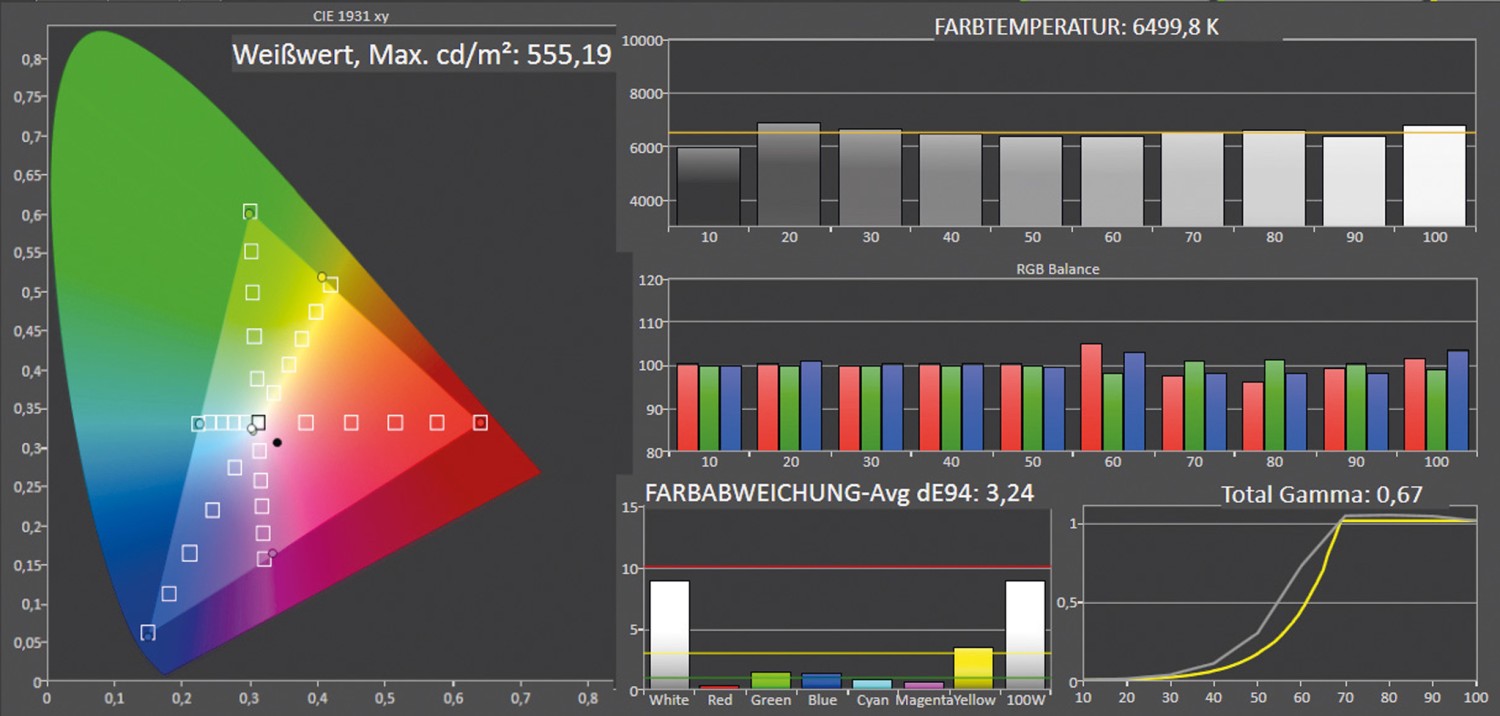Click the blue corner point of the color triangle
Viewport: 1500px width, 716px height.
pos(149,633)
